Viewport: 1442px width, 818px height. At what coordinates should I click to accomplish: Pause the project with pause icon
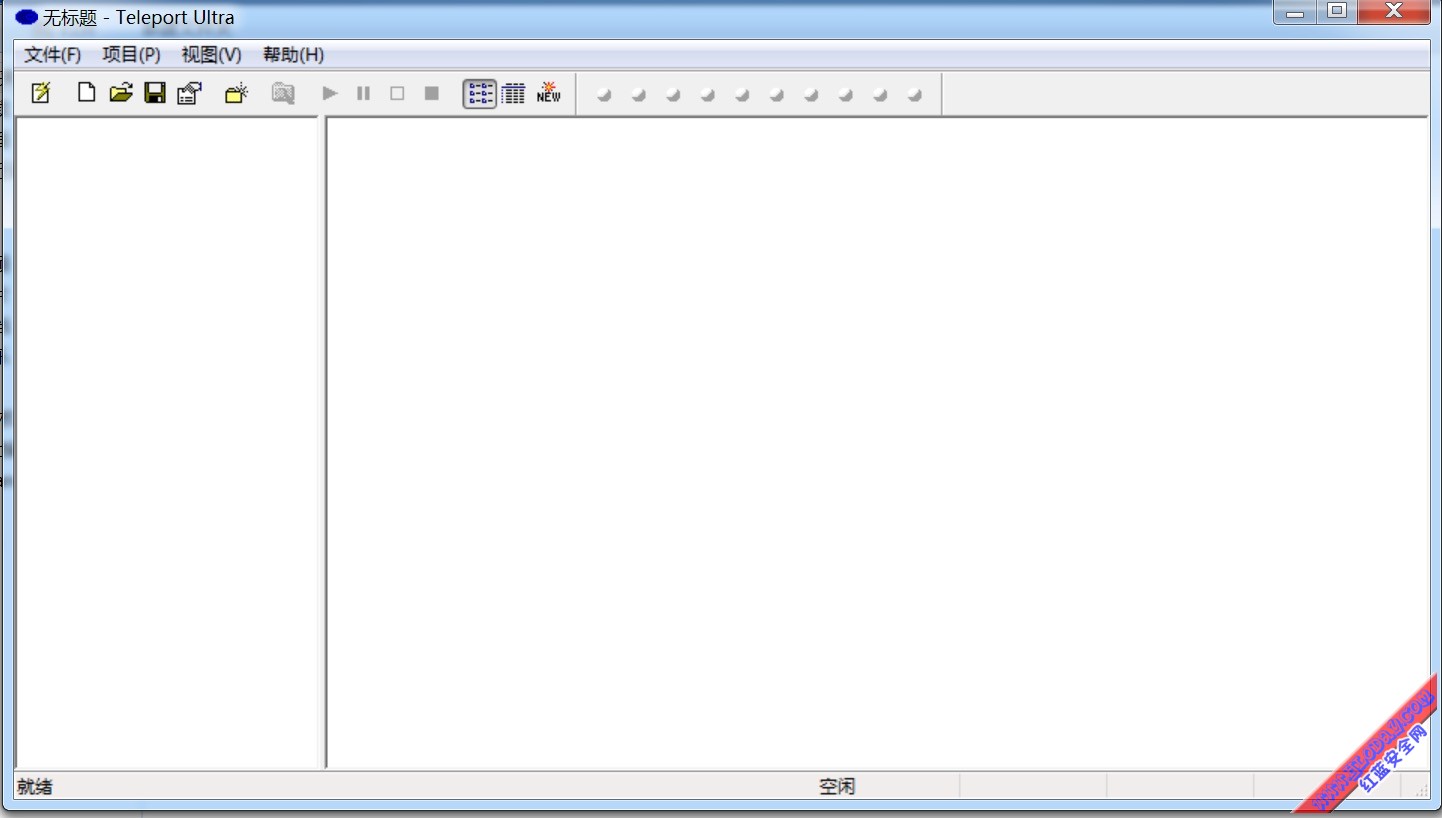click(364, 93)
